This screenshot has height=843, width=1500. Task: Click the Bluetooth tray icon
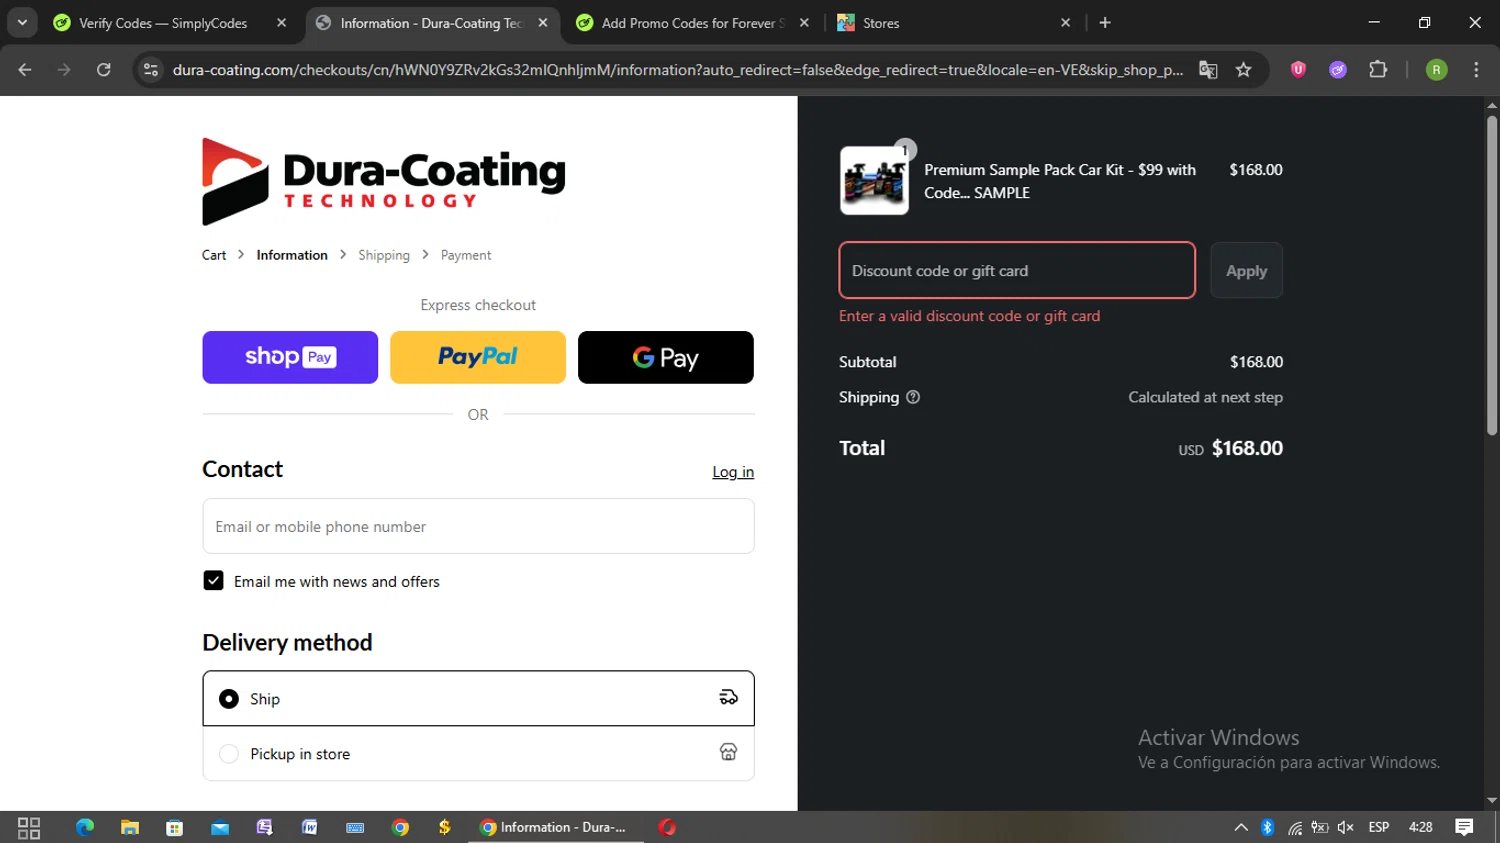(1267, 827)
